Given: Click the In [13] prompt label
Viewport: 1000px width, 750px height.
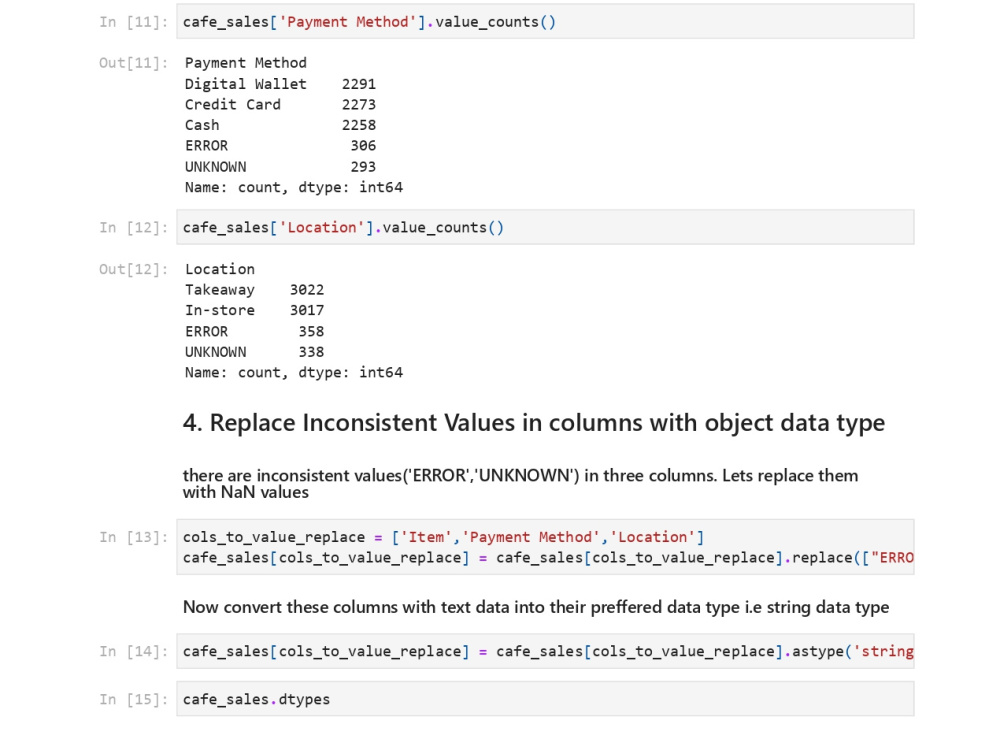Looking at the screenshot, I should pyautogui.click(x=133, y=537).
